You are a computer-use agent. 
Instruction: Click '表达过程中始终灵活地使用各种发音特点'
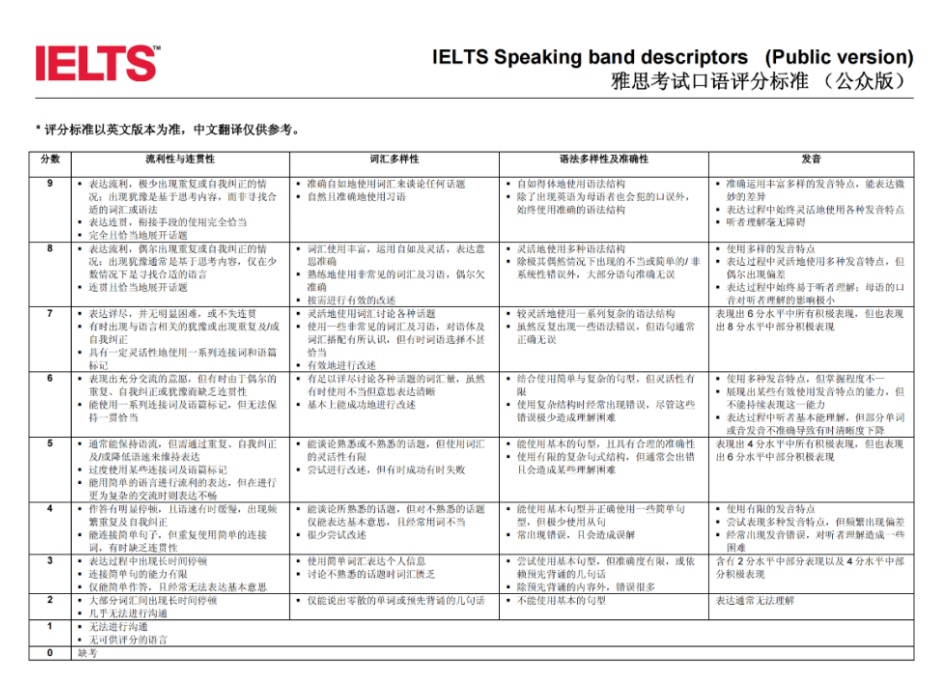click(x=815, y=210)
